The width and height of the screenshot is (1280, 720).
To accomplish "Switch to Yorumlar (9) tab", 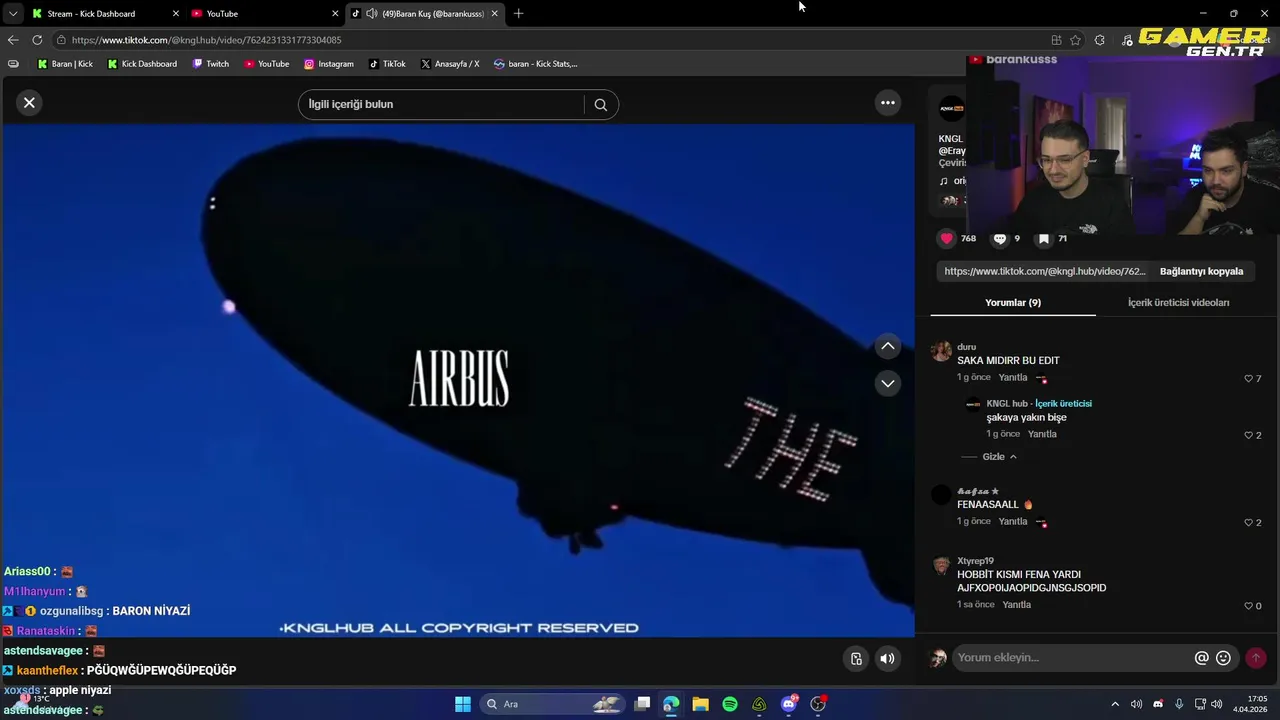I will (1012, 302).
